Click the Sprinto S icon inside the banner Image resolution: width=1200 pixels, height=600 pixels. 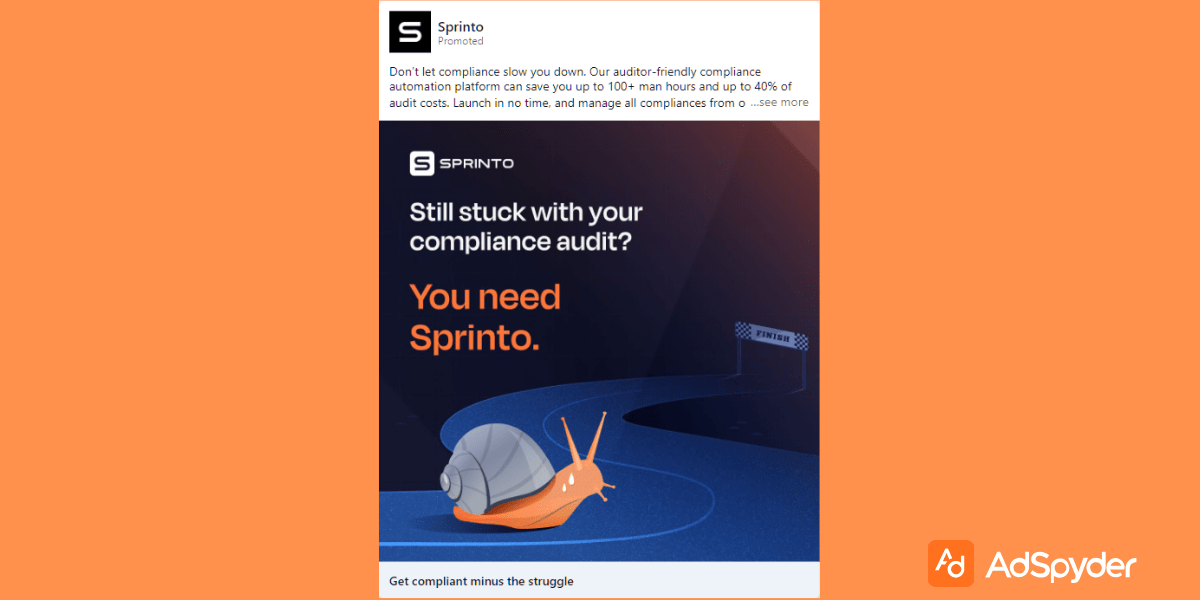click(x=422, y=163)
